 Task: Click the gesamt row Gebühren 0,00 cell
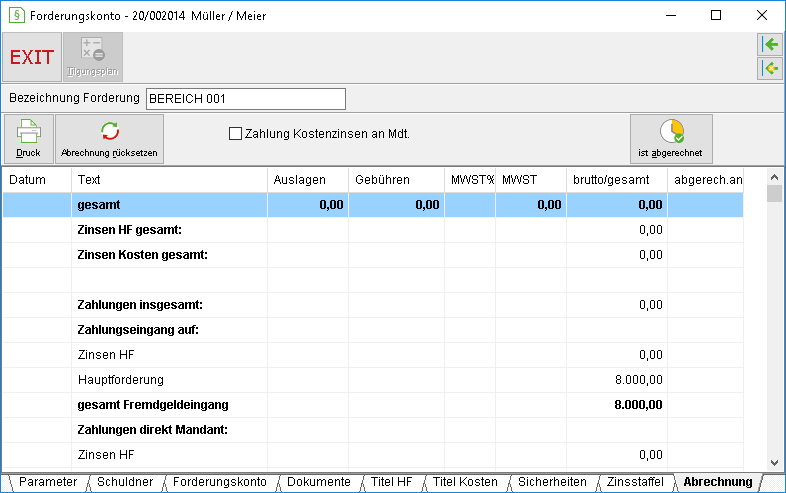(x=397, y=205)
